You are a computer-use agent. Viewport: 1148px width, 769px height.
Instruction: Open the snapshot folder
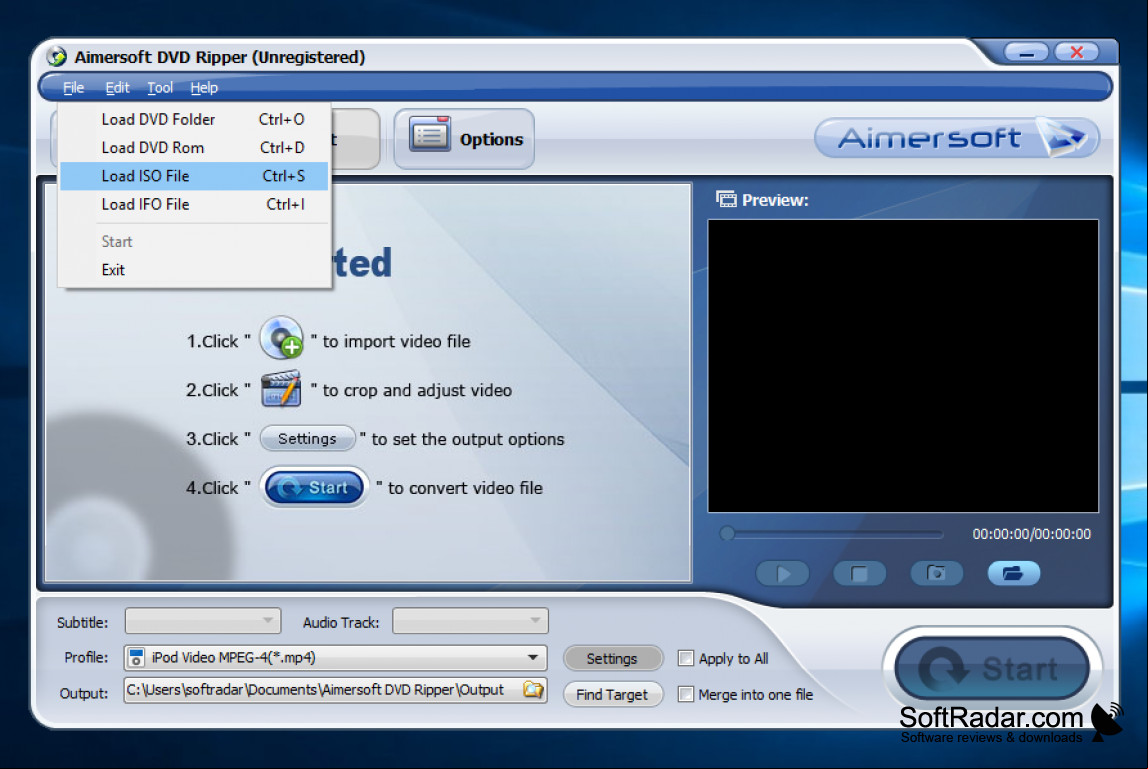[1014, 573]
